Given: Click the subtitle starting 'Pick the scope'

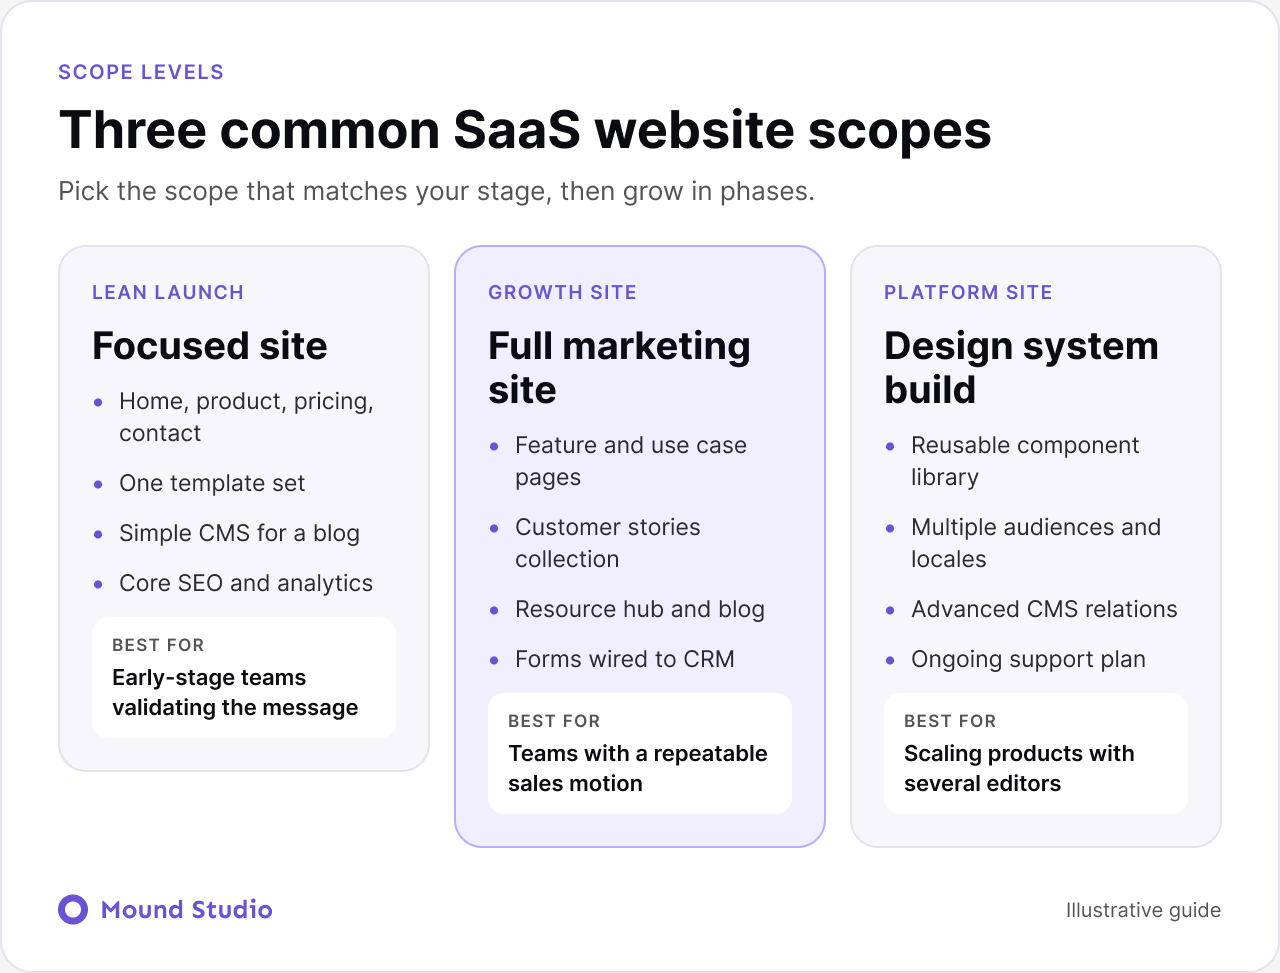Looking at the screenshot, I should click(x=436, y=191).
